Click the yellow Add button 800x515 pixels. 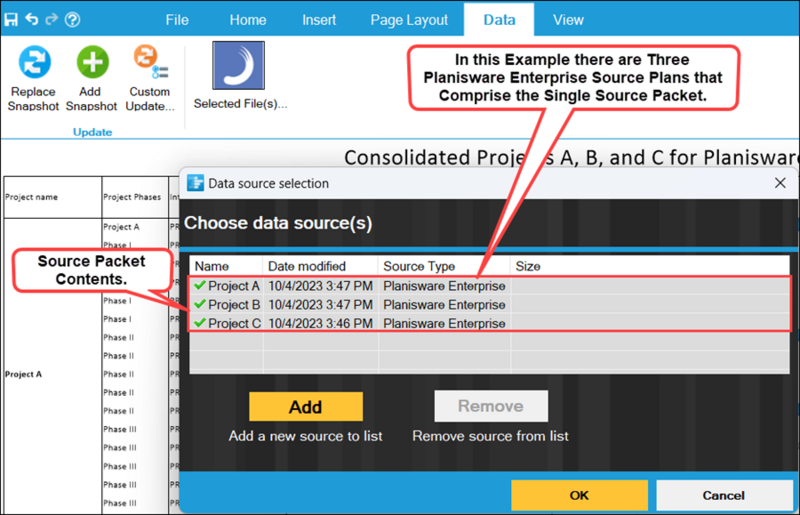pos(306,407)
